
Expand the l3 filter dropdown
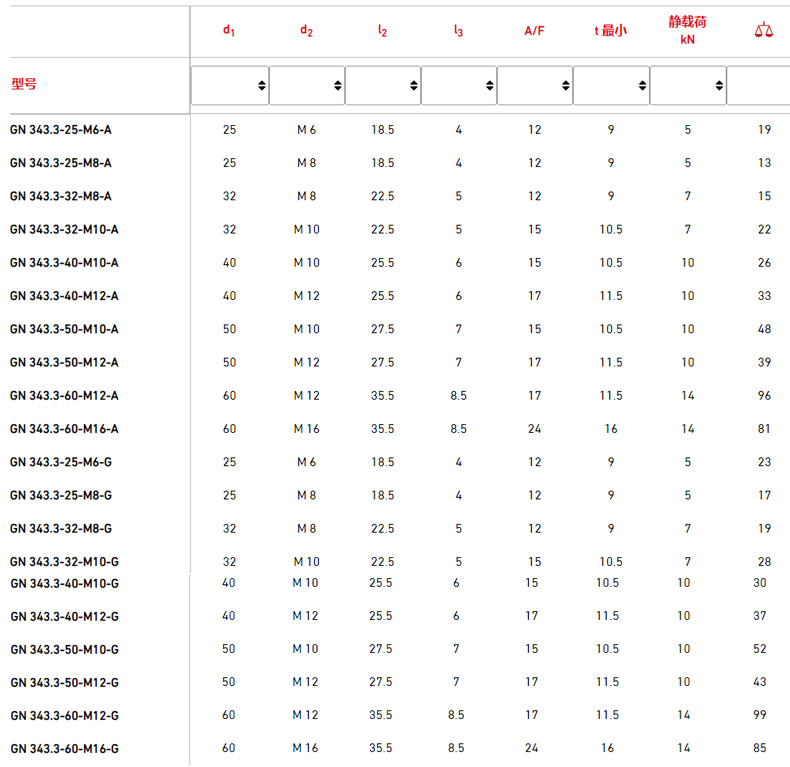tap(459, 85)
